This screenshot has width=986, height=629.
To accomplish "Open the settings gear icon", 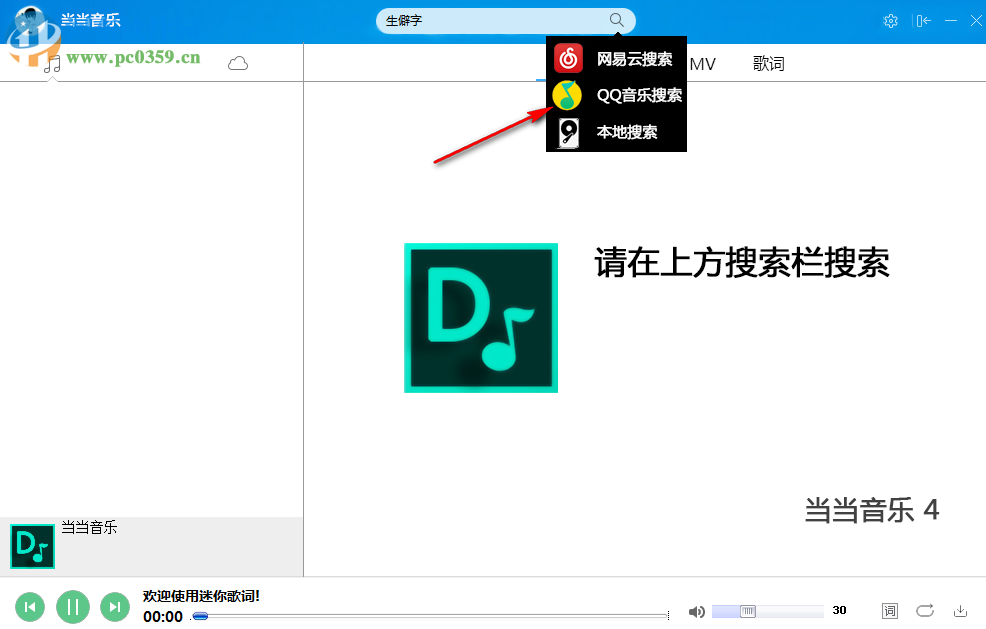I will tap(890, 20).
